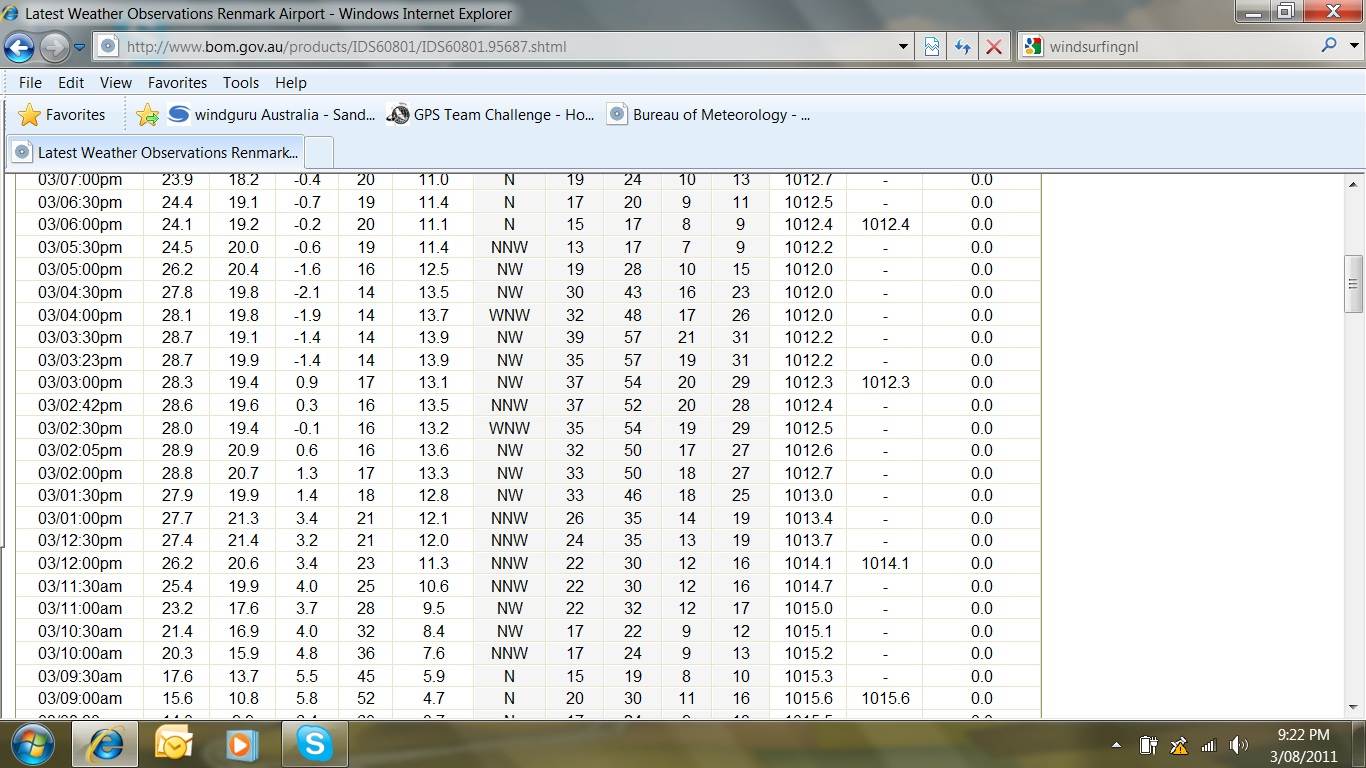1366x768 pixels.
Task: Click the browser Back button
Action: tap(19, 46)
